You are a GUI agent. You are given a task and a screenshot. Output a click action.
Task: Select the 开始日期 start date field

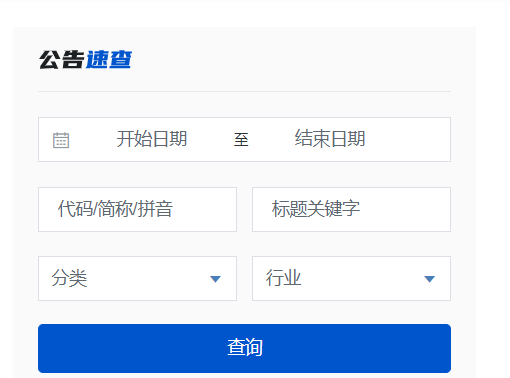pos(152,139)
